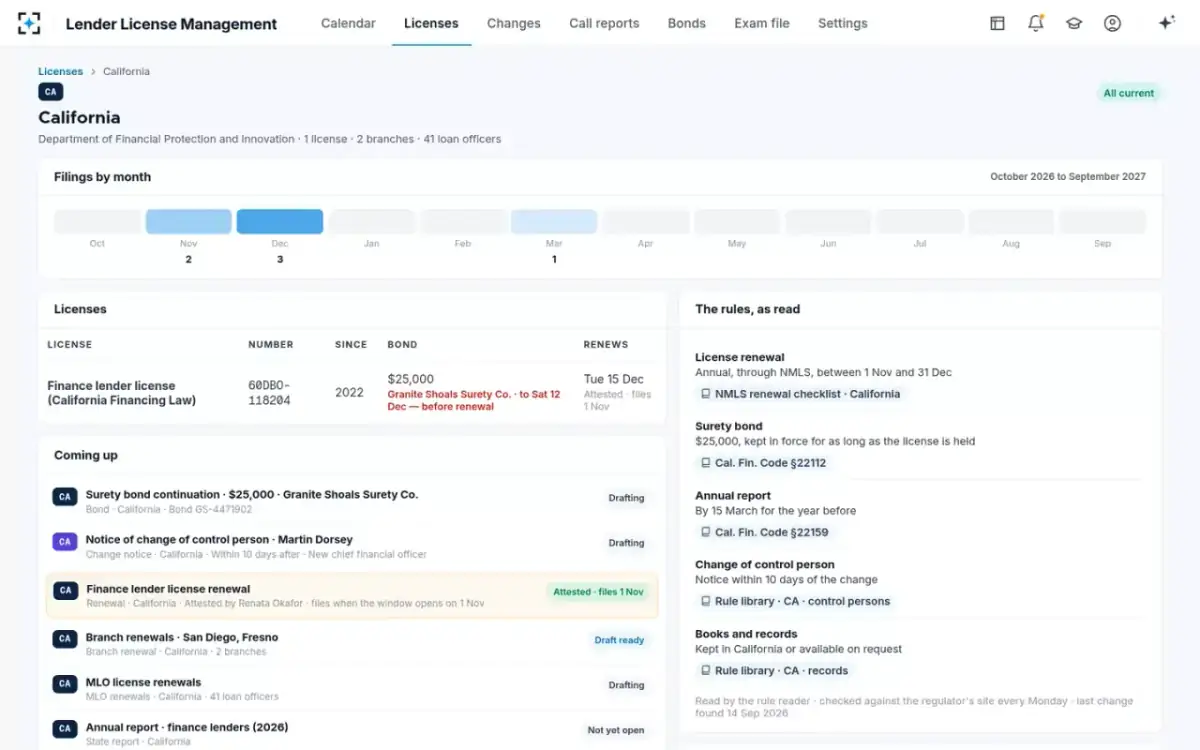Click book icon beside NMLS renewal checklist
Screen dimensions: 1200x750
pyautogui.click(x=706, y=394)
